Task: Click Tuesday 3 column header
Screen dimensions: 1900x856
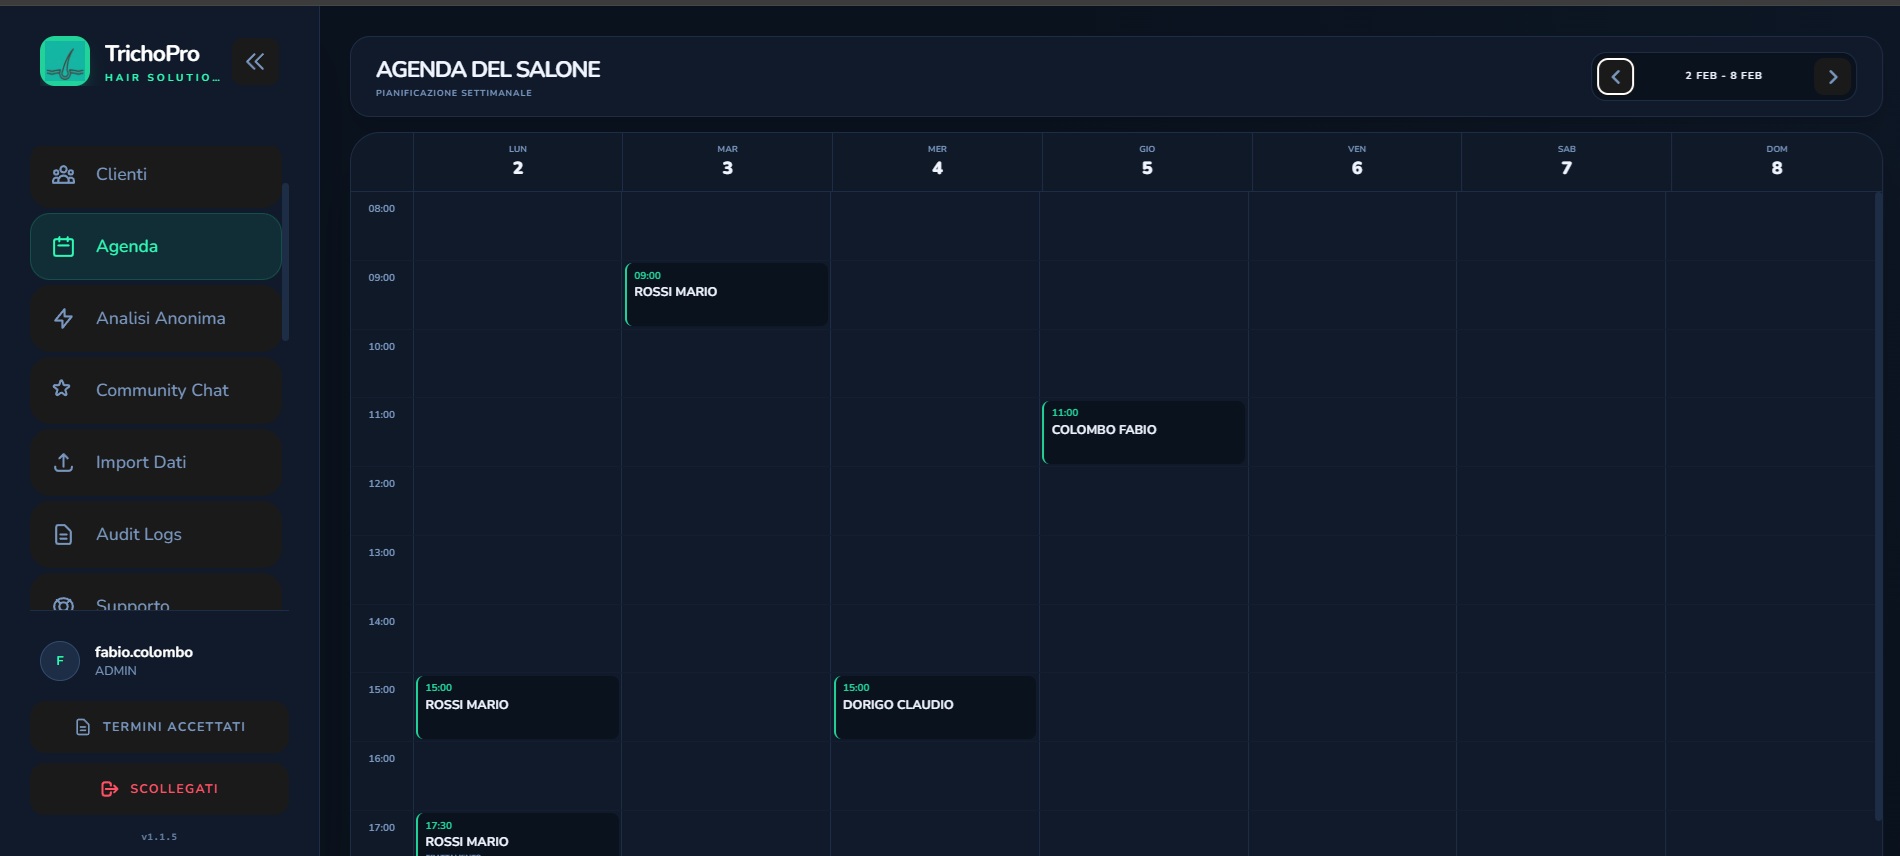Action: tap(727, 161)
